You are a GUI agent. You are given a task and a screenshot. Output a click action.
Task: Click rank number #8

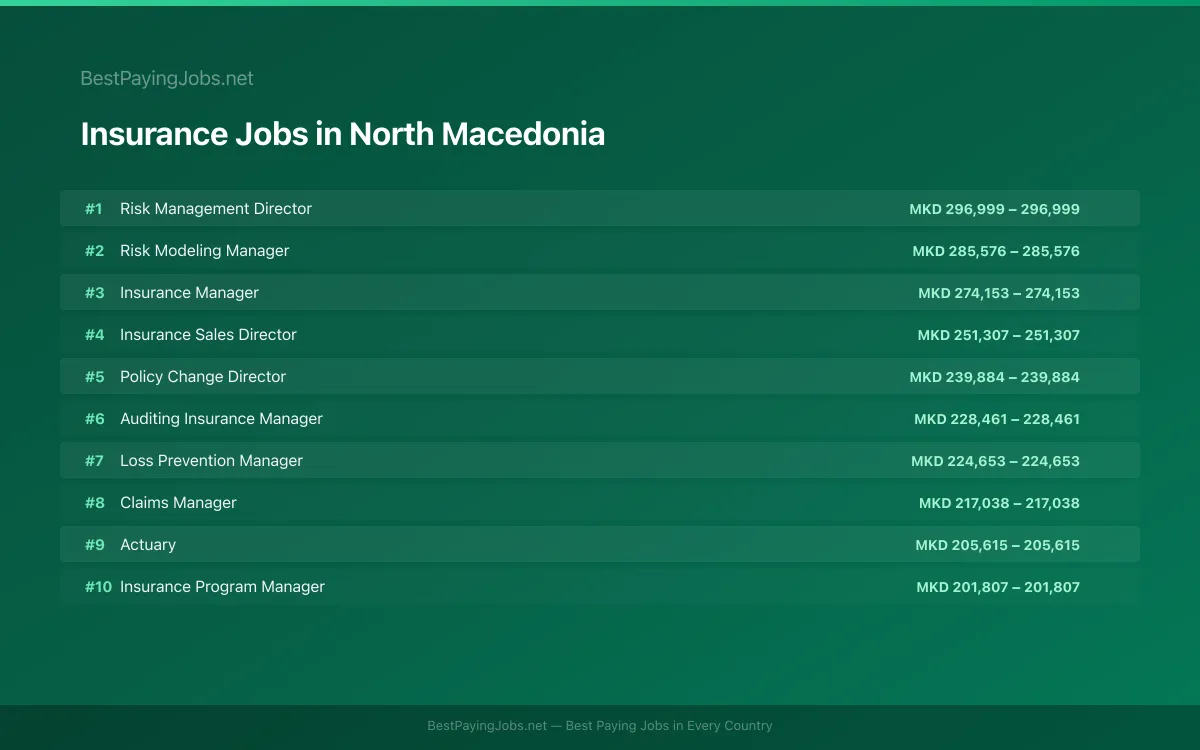click(x=94, y=503)
